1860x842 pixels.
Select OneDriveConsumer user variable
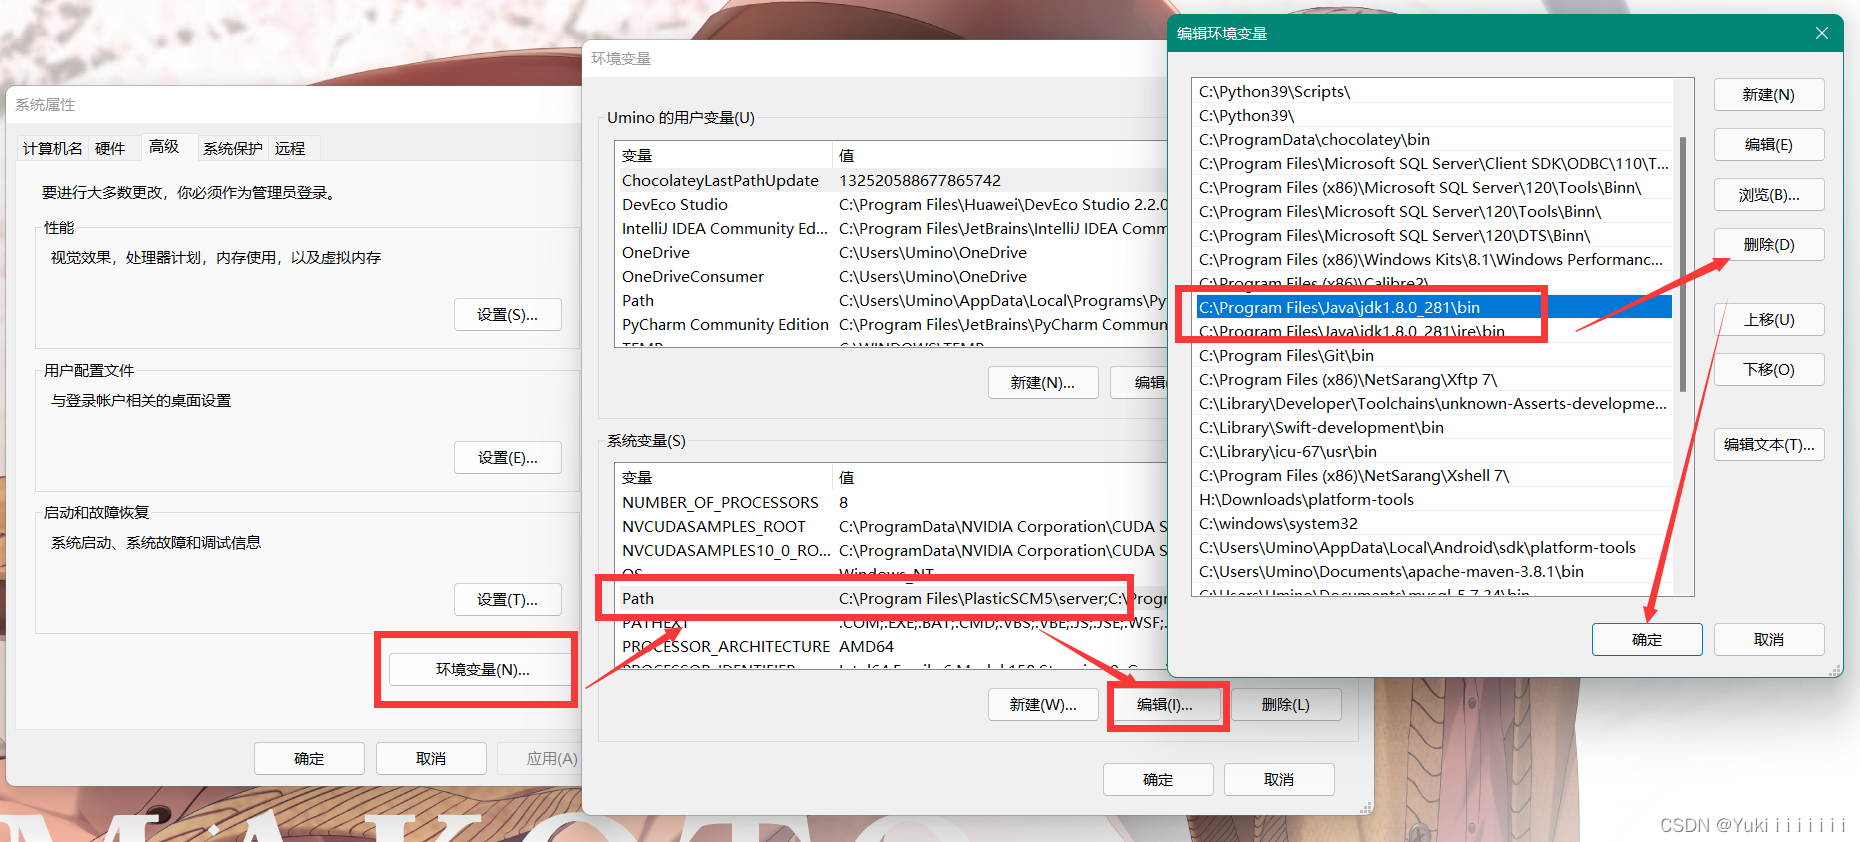coord(892,276)
